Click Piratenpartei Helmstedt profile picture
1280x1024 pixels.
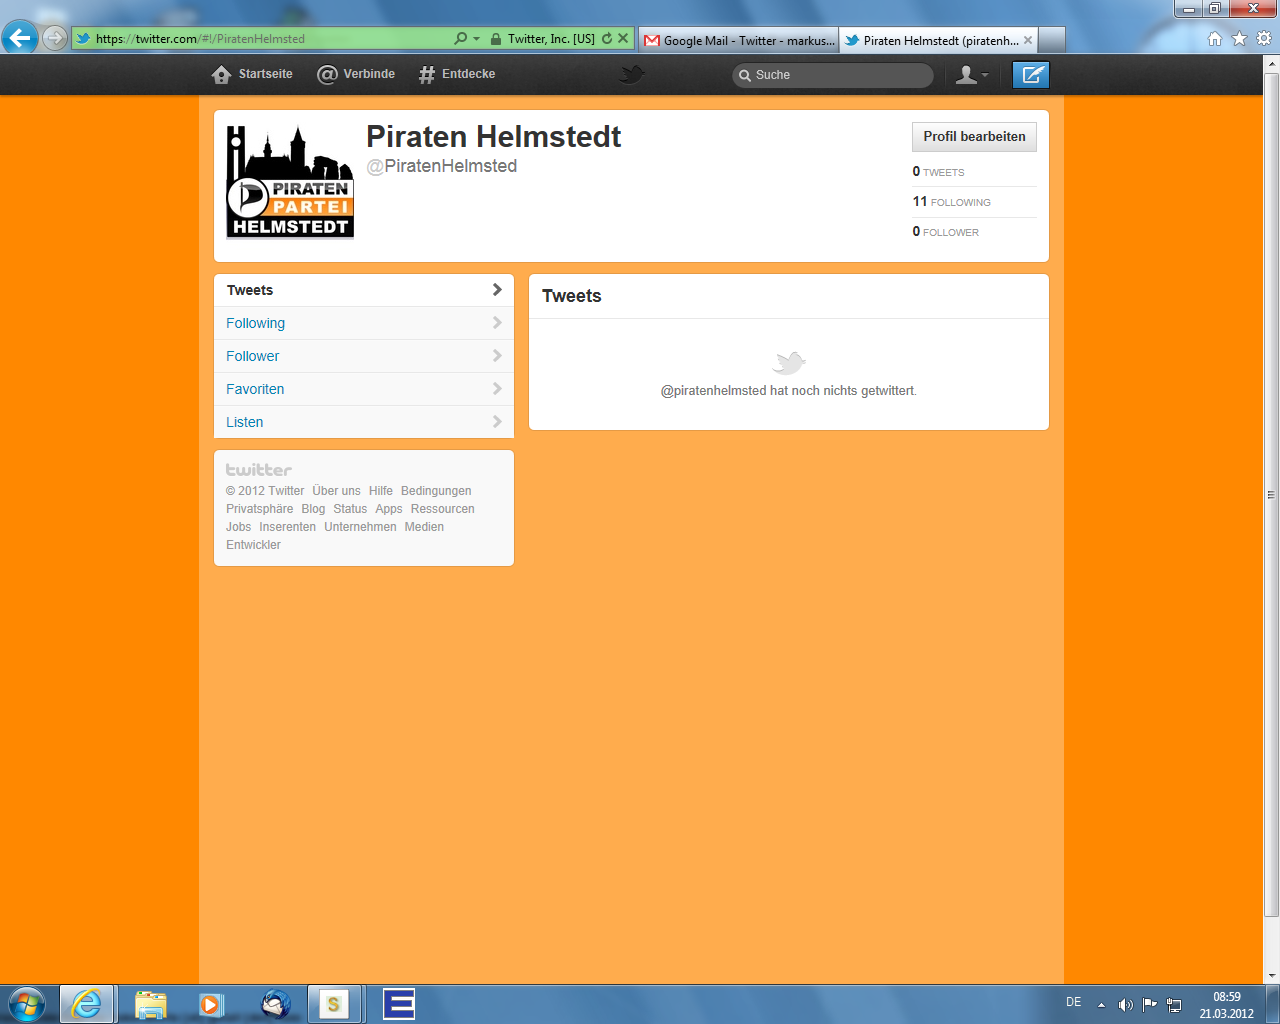pyautogui.click(x=290, y=181)
